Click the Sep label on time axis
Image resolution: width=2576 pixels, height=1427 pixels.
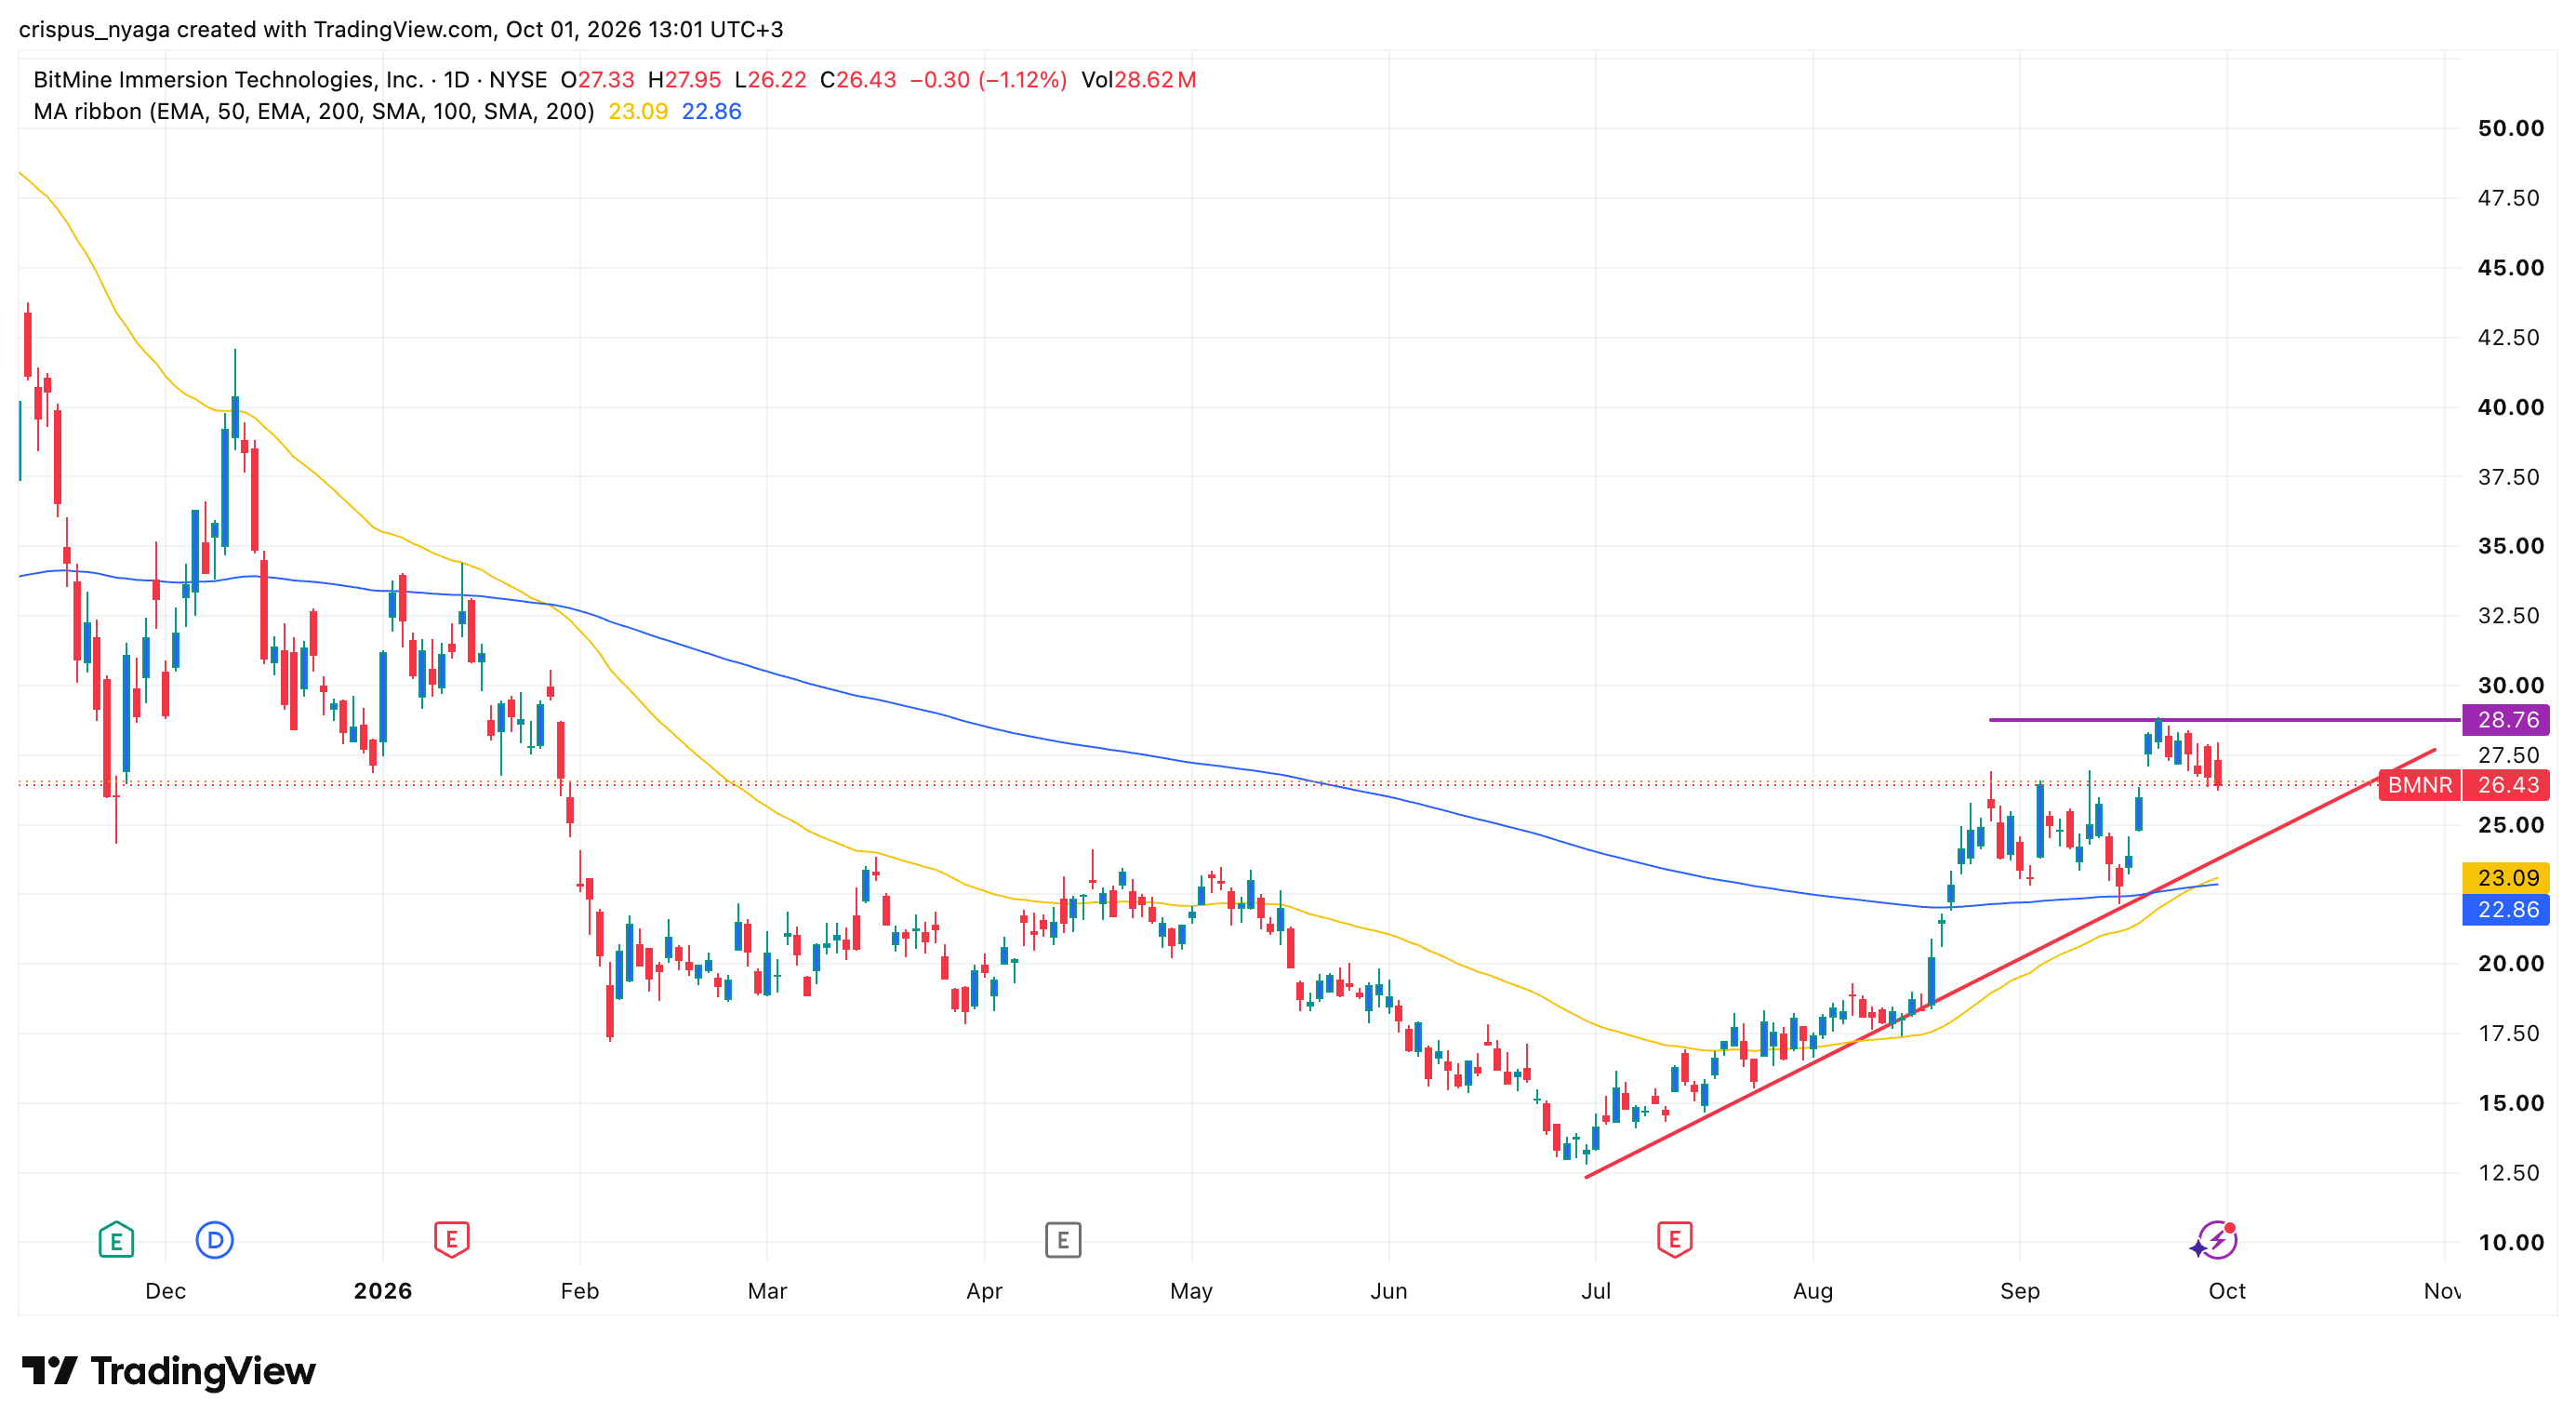(2020, 1291)
